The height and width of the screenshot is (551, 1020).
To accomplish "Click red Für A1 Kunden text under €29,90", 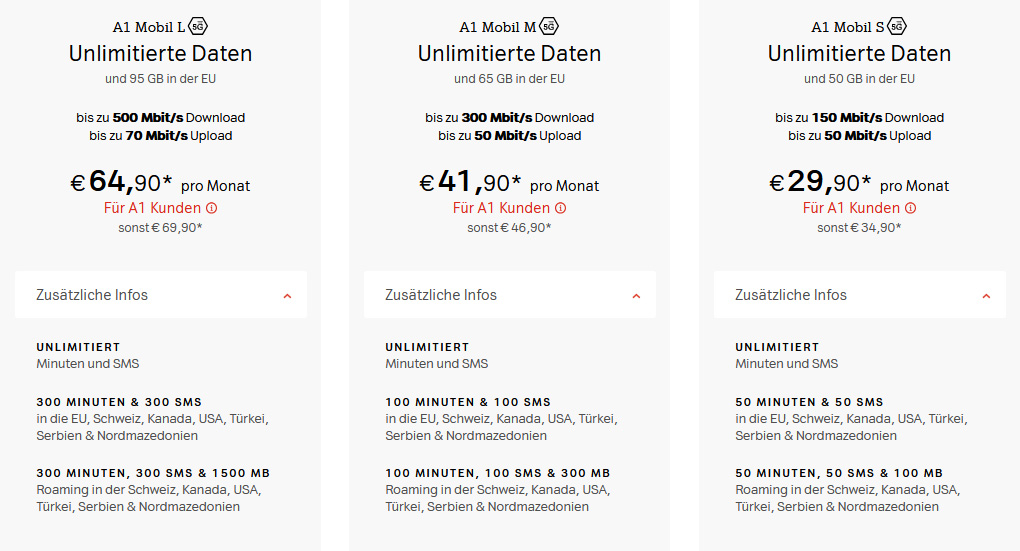I will pos(852,208).
